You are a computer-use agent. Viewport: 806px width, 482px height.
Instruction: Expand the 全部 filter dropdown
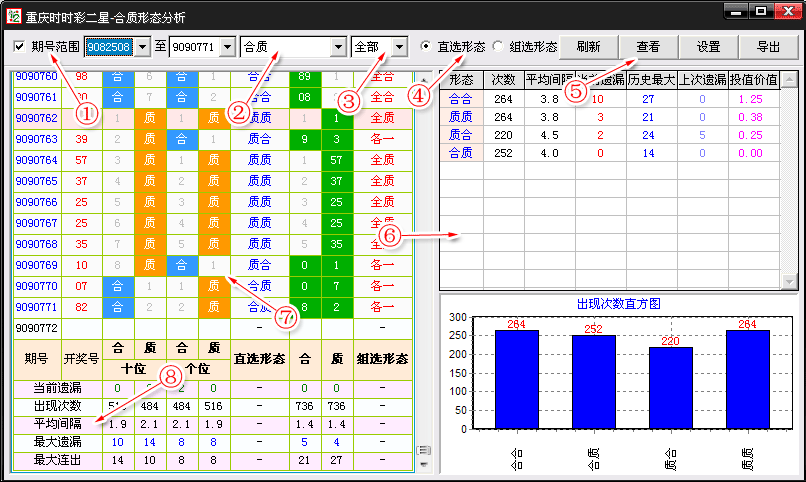pyautogui.click(x=399, y=47)
